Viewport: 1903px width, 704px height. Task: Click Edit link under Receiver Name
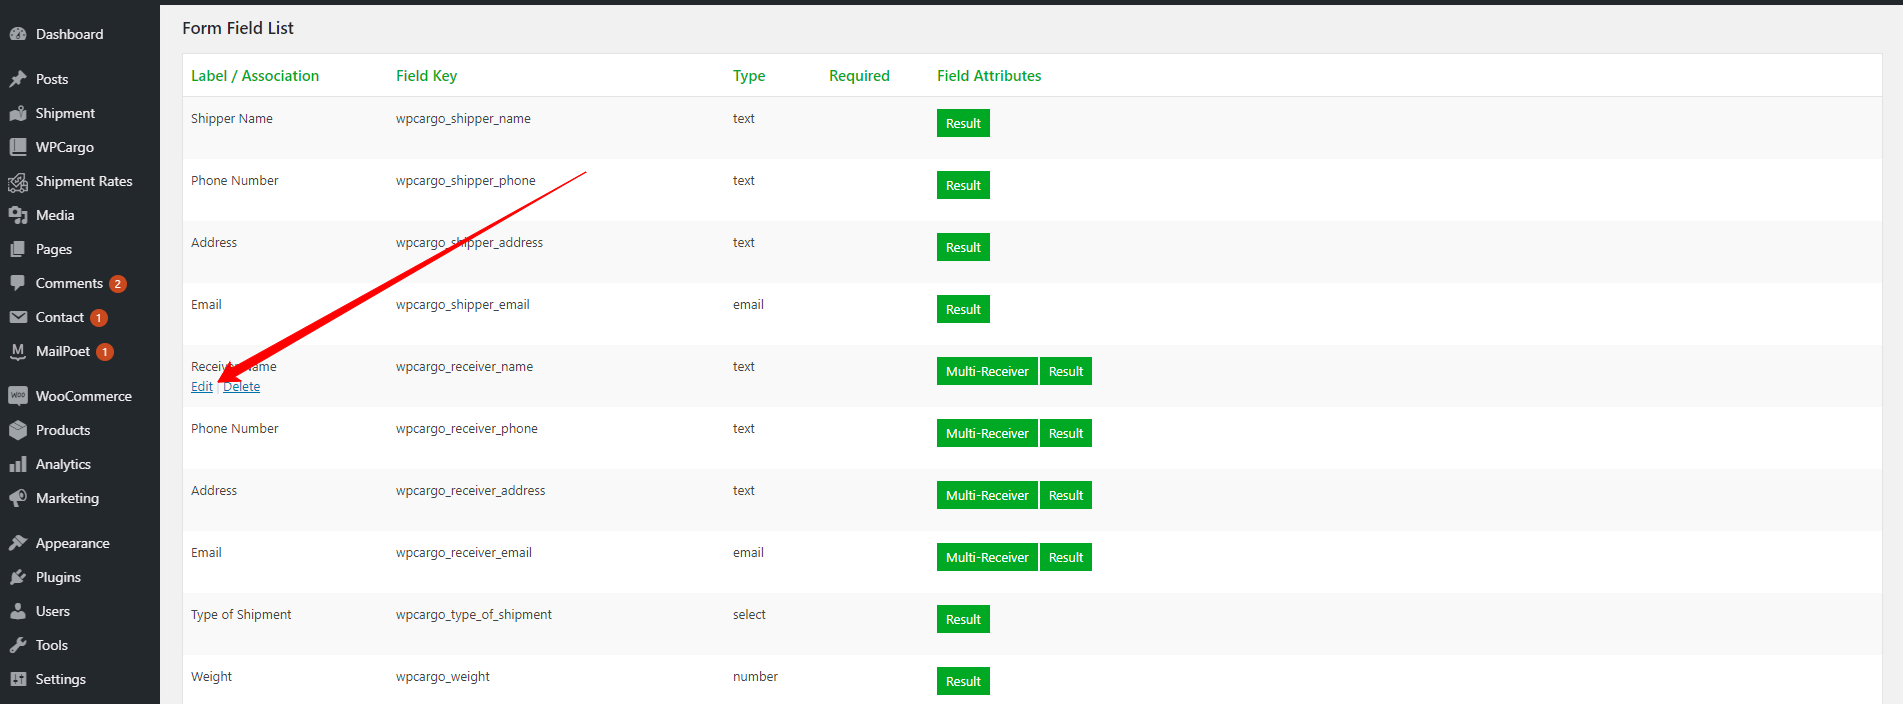coord(202,387)
